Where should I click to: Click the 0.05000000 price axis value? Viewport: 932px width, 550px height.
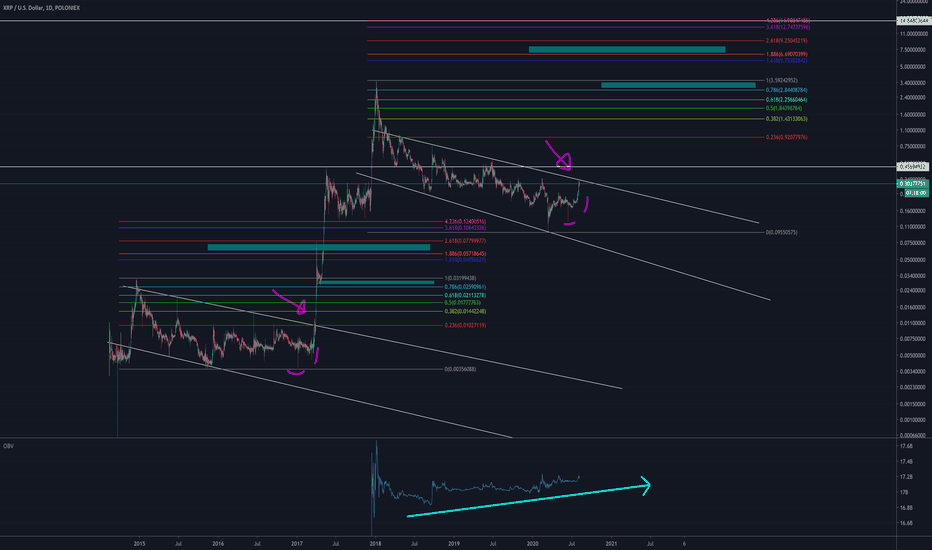click(913, 259)
